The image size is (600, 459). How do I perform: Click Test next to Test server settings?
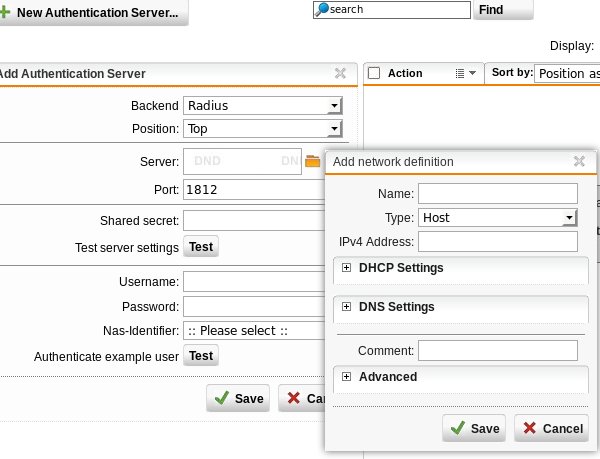(201, 247)
